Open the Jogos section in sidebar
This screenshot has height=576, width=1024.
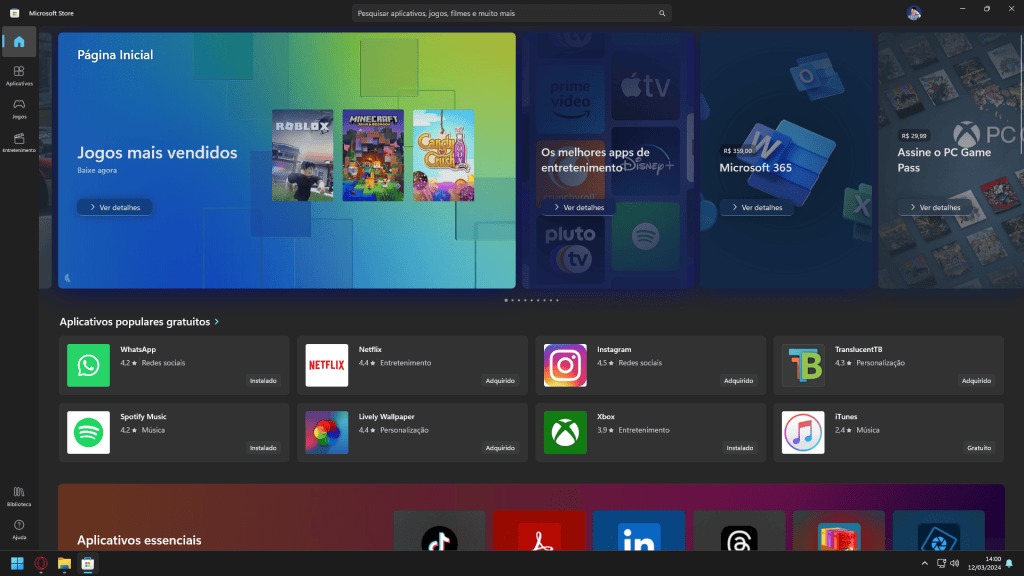click(x=19, y=108)
